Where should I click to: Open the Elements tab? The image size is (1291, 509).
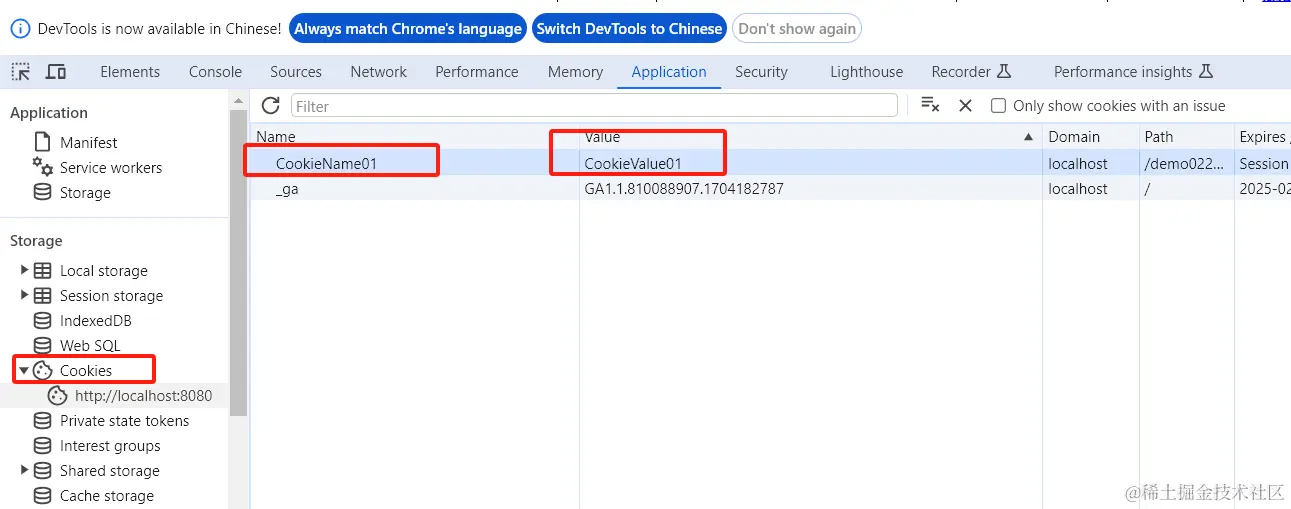click(x=130, y=72)
